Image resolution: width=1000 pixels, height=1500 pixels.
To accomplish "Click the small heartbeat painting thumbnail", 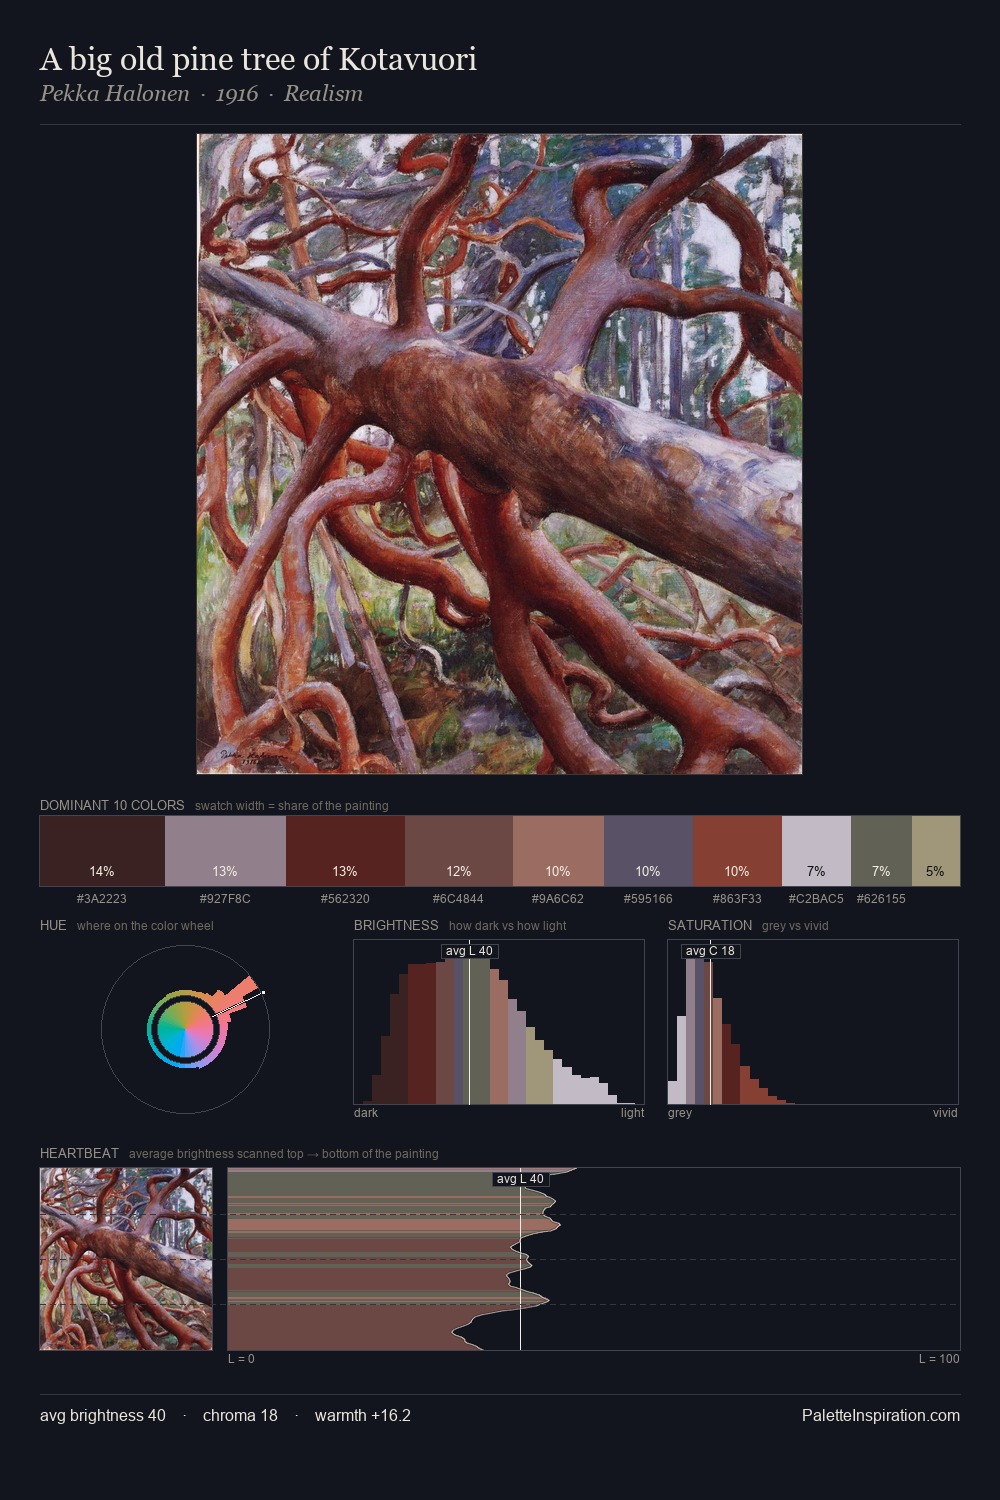I will point(126,1259).
